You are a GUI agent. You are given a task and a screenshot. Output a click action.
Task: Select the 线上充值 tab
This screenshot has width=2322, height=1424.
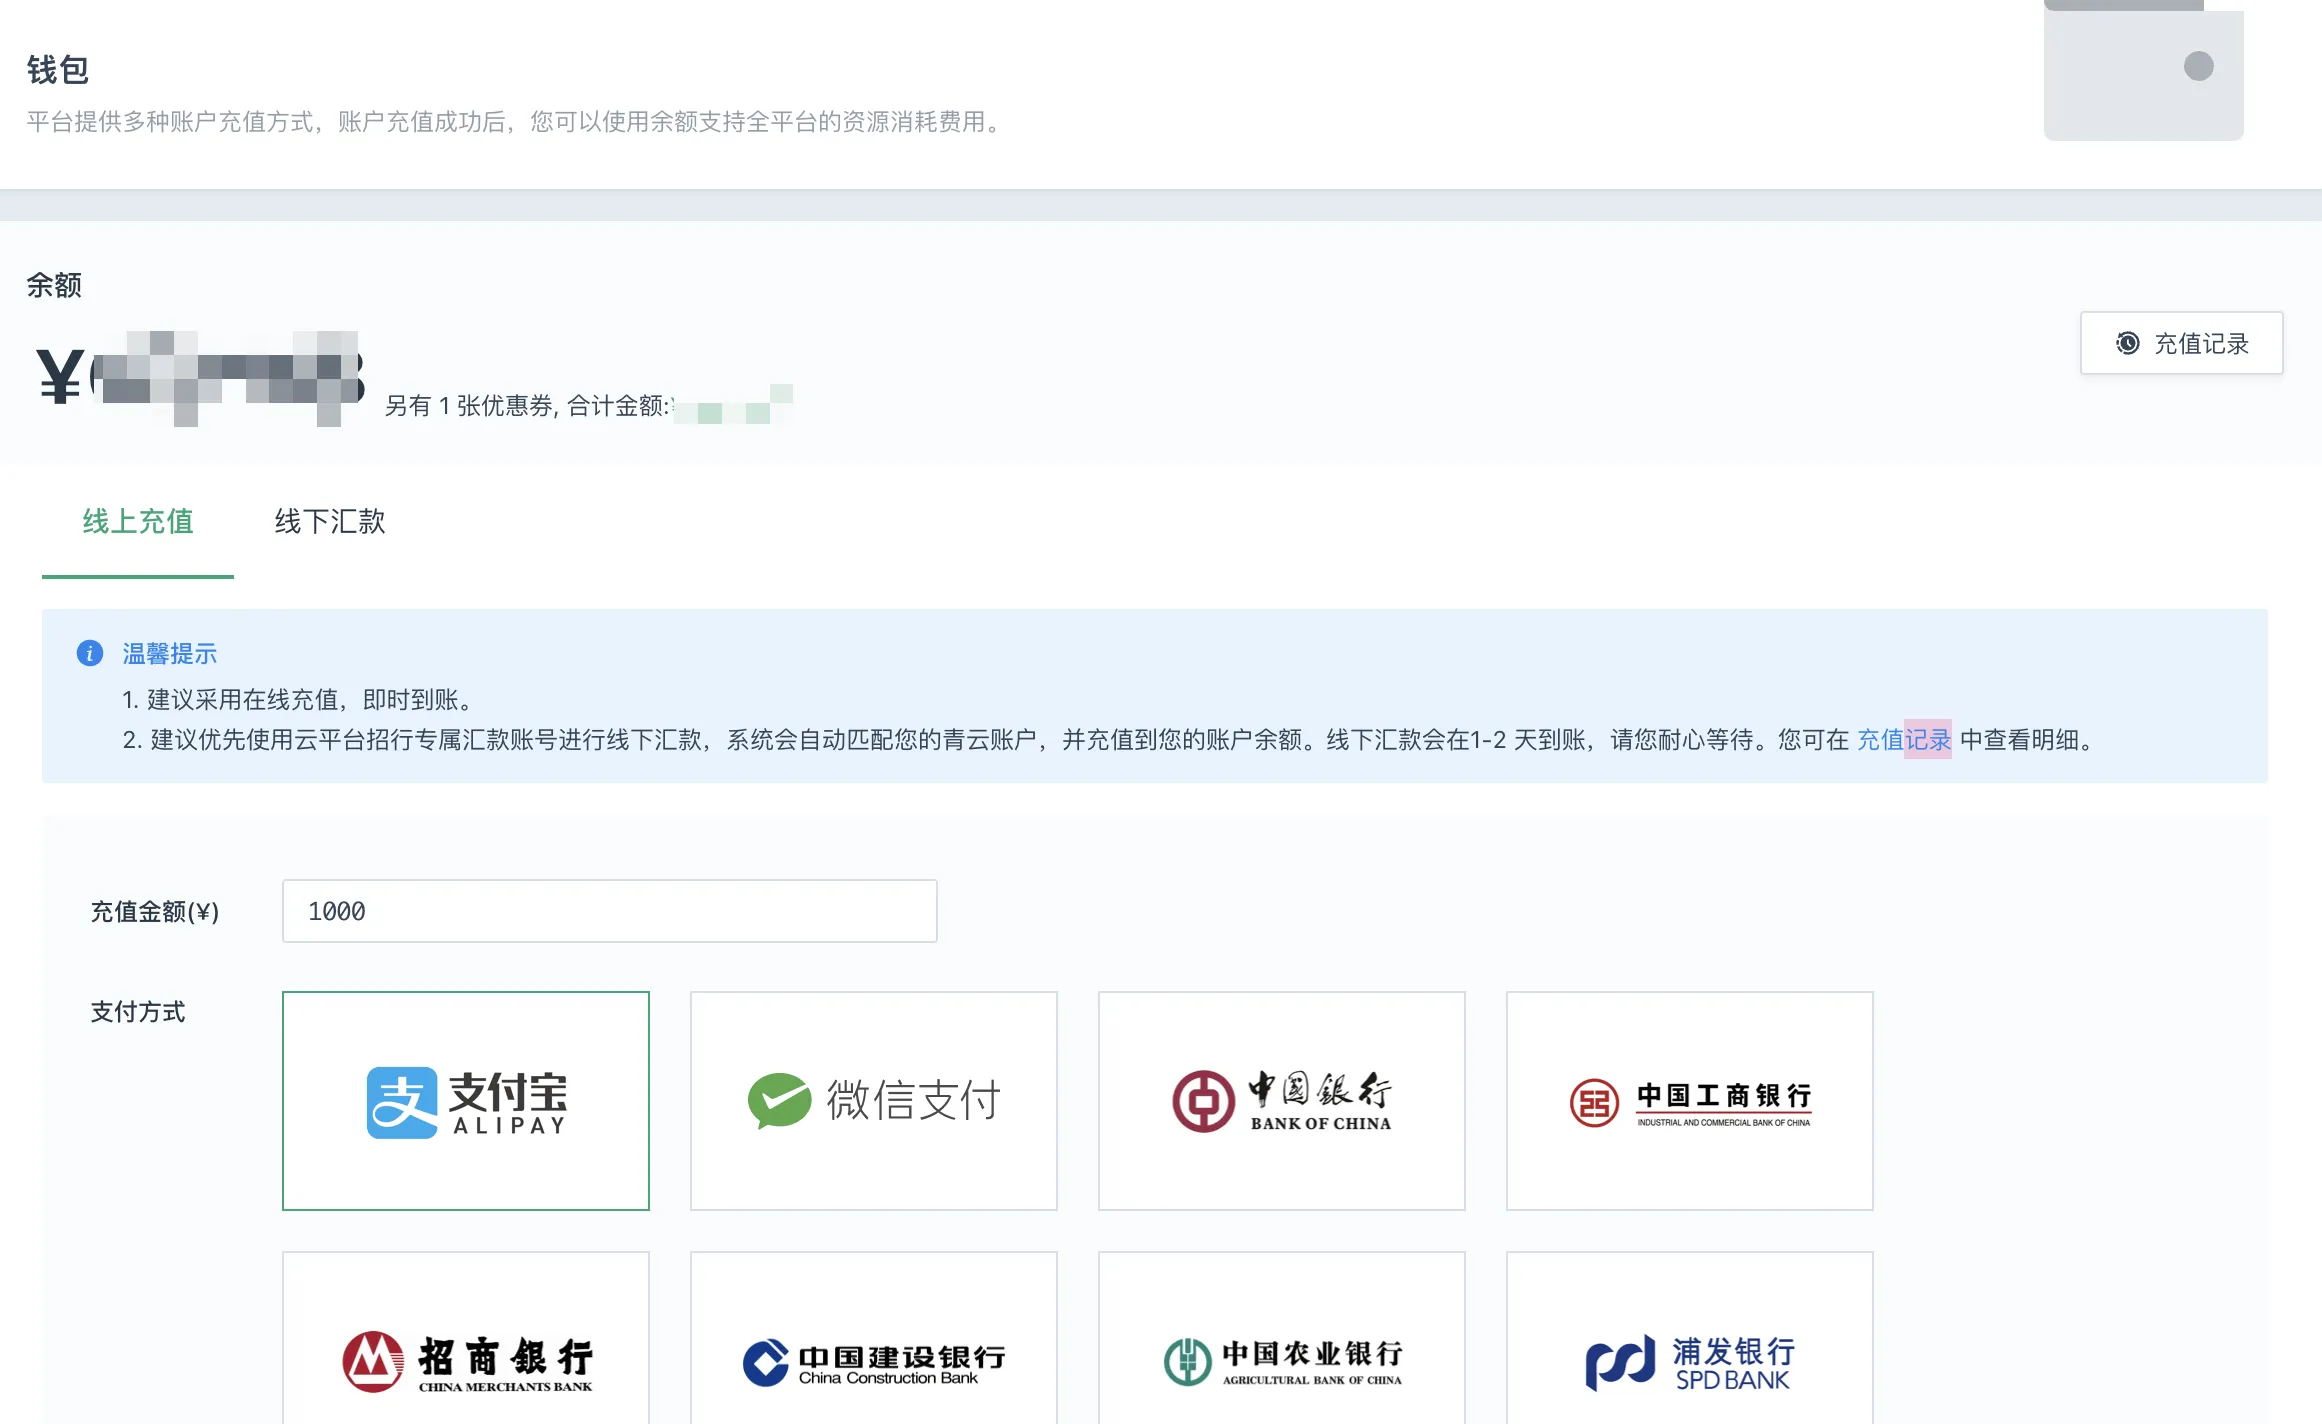pos(138,521)
